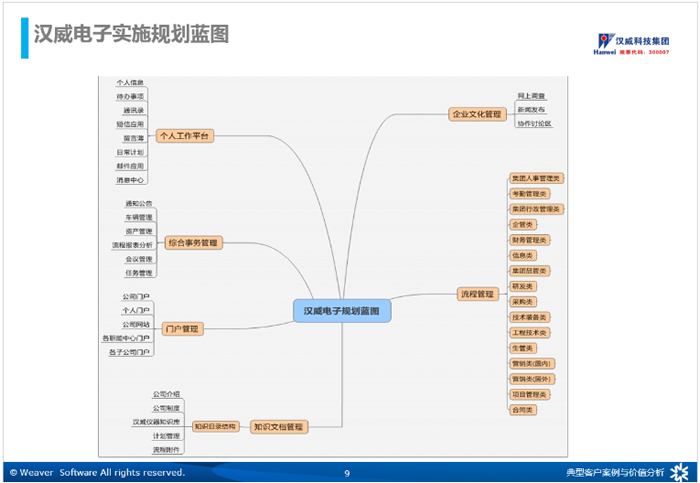Select the 合同类 process node

click(x=523, y=410)
